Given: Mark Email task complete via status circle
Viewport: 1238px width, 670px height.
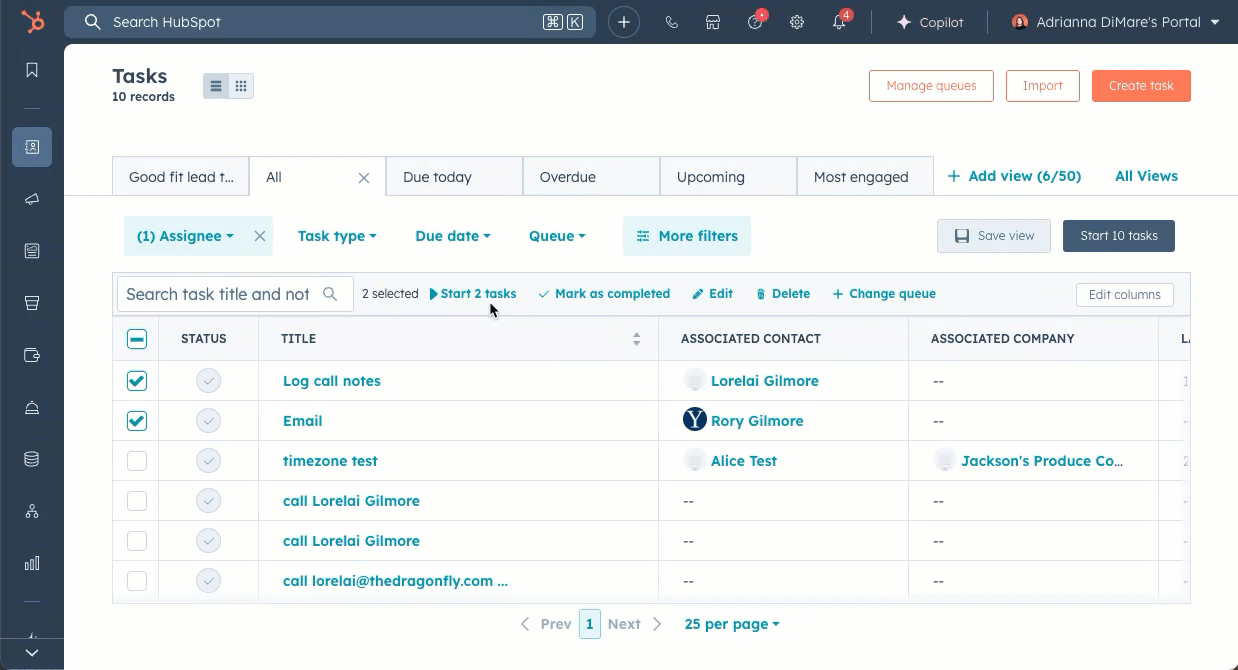Looking at the screenshot, I should 208,421.
